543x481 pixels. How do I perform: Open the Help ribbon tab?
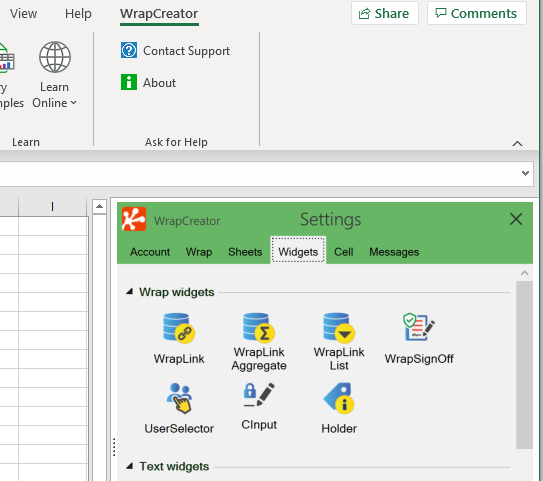pyautogui.click(x=78, y=14)
